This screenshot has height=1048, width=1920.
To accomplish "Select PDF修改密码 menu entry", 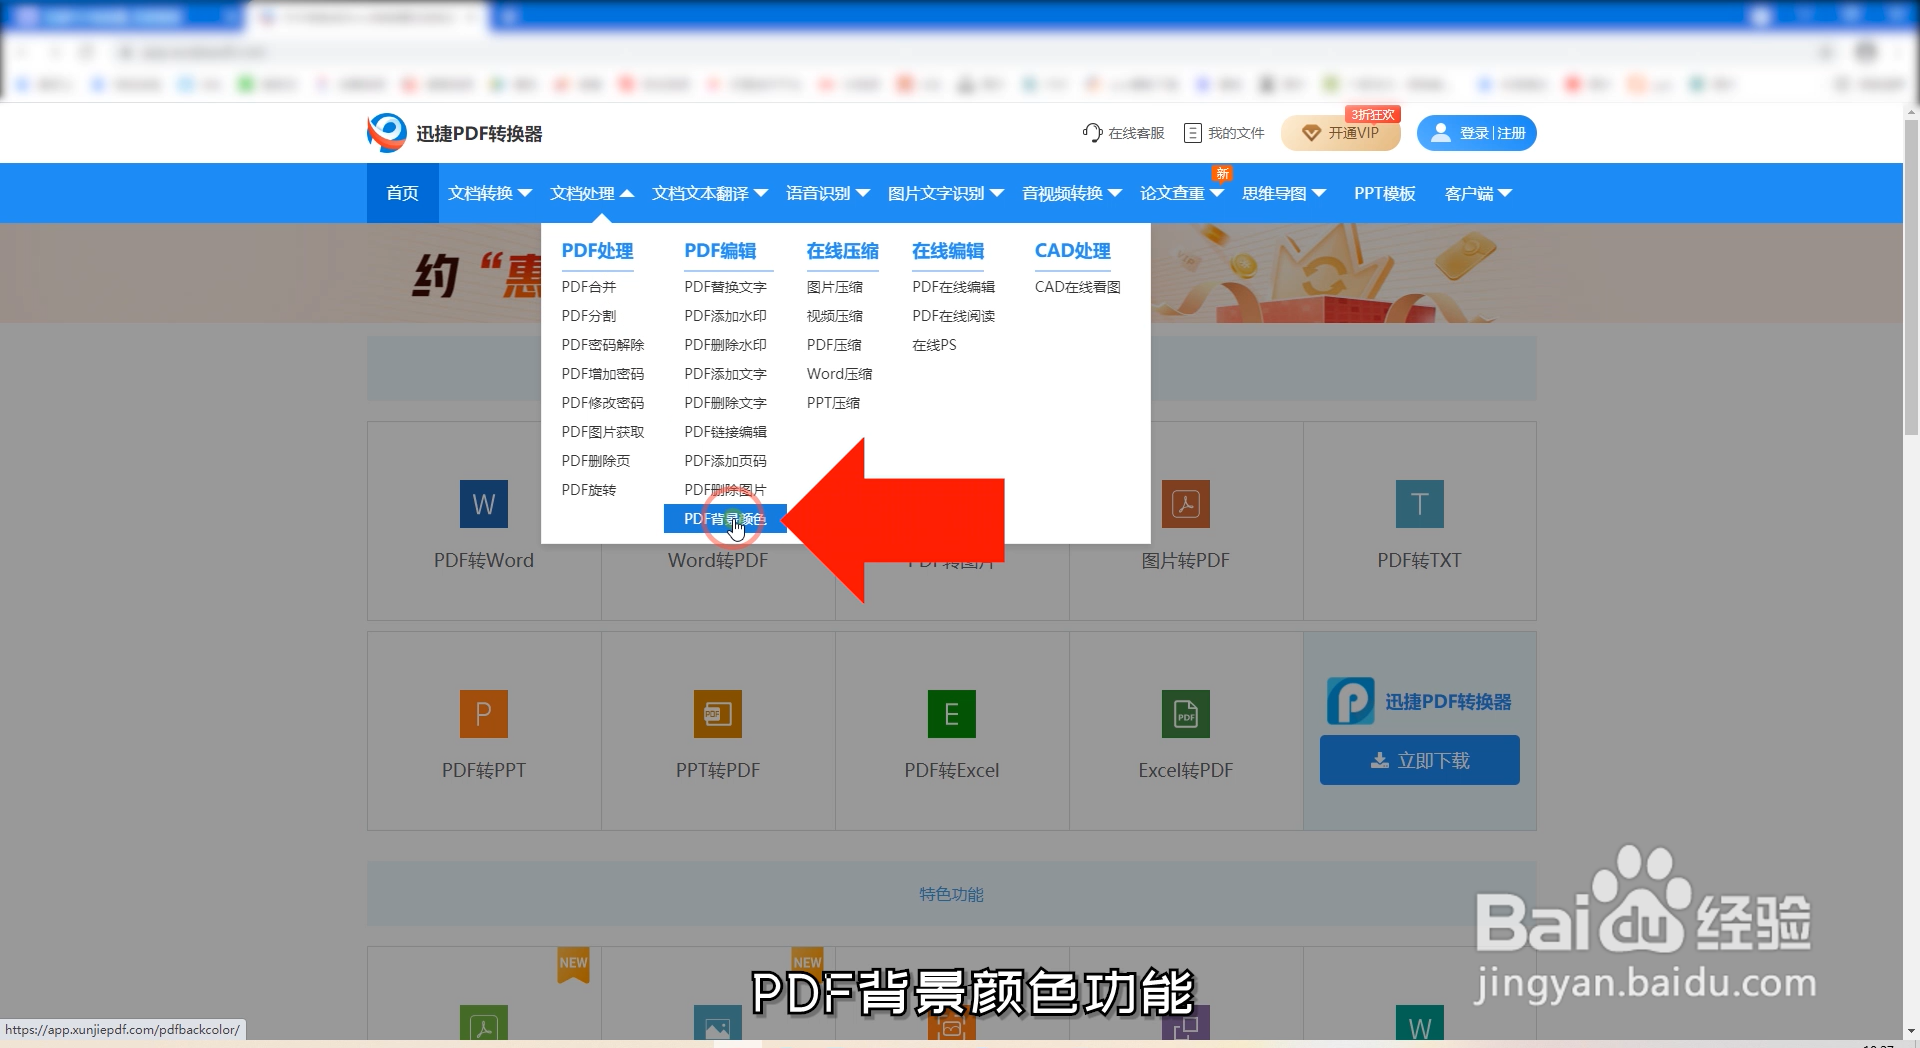I will pyautogui.click(x=603, y=403).
